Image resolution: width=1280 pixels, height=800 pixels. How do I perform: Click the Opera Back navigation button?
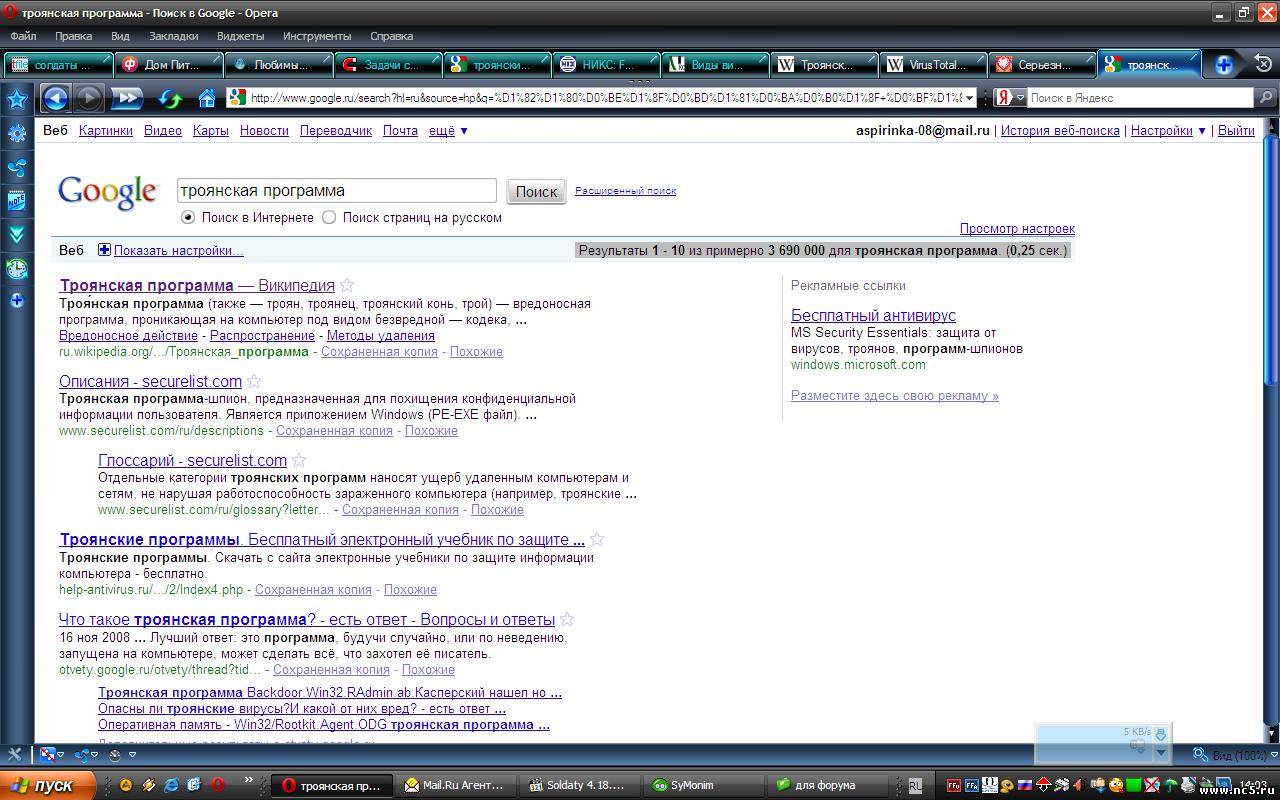point(55,98)
